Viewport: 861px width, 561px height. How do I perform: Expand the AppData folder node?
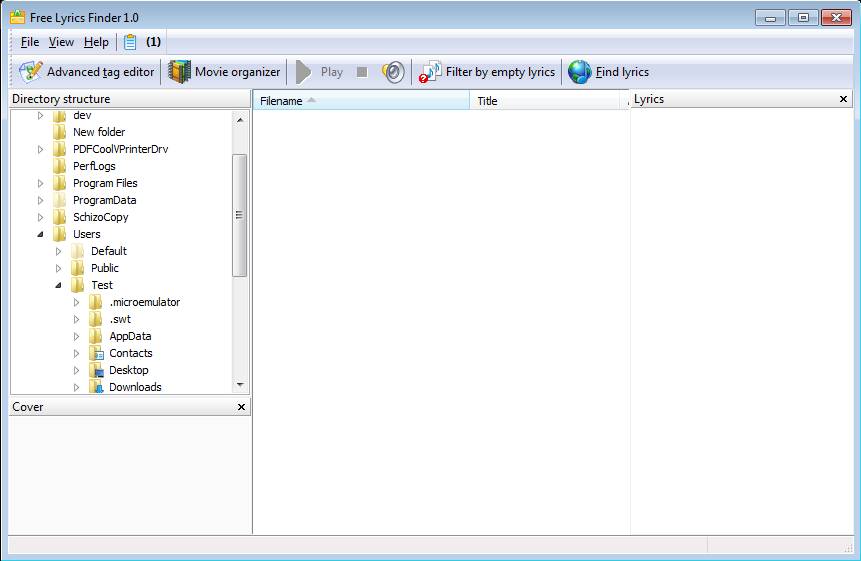77,336
